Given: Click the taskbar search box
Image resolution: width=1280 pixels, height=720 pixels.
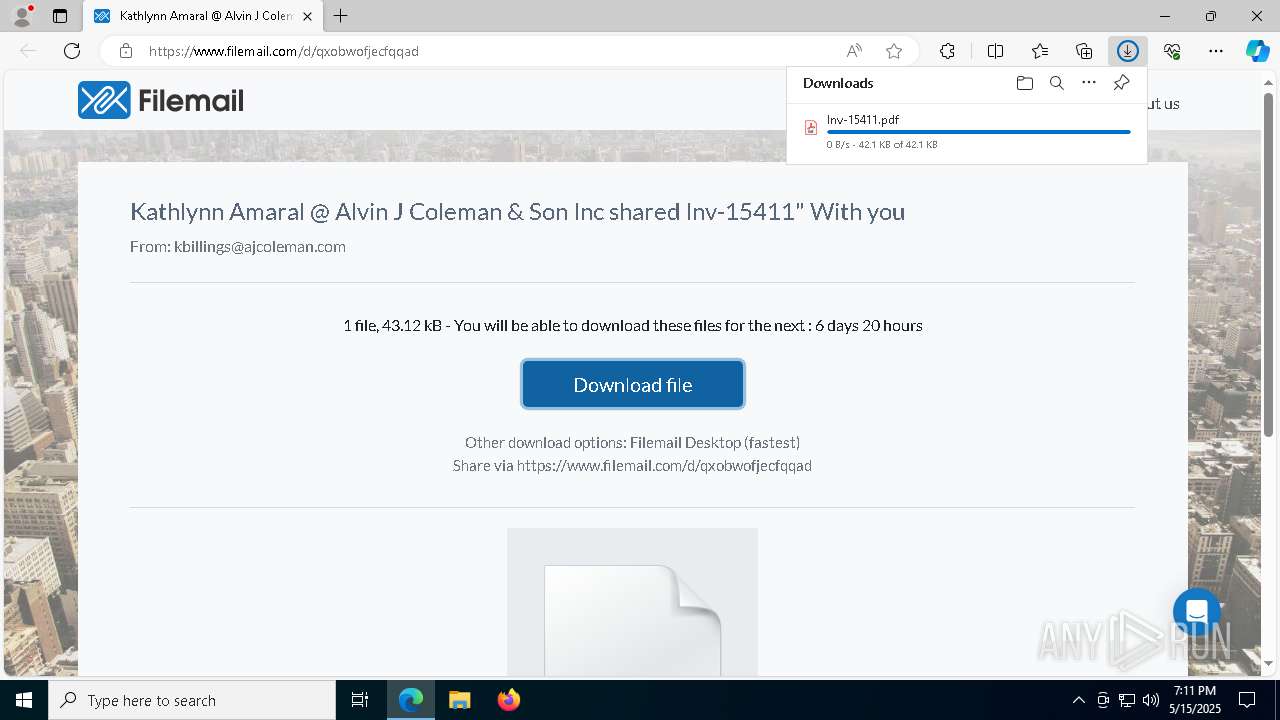Looking at the screenshot, I should click(x=192, y=700).
